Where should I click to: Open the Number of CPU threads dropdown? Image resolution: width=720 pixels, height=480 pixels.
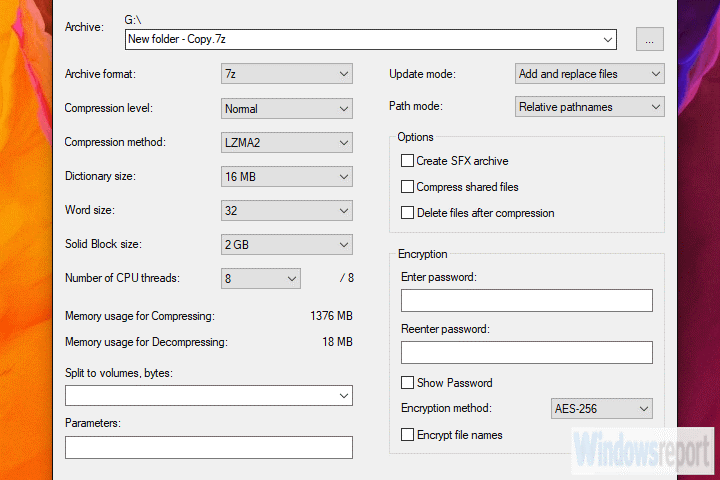[x=260, y=278]
